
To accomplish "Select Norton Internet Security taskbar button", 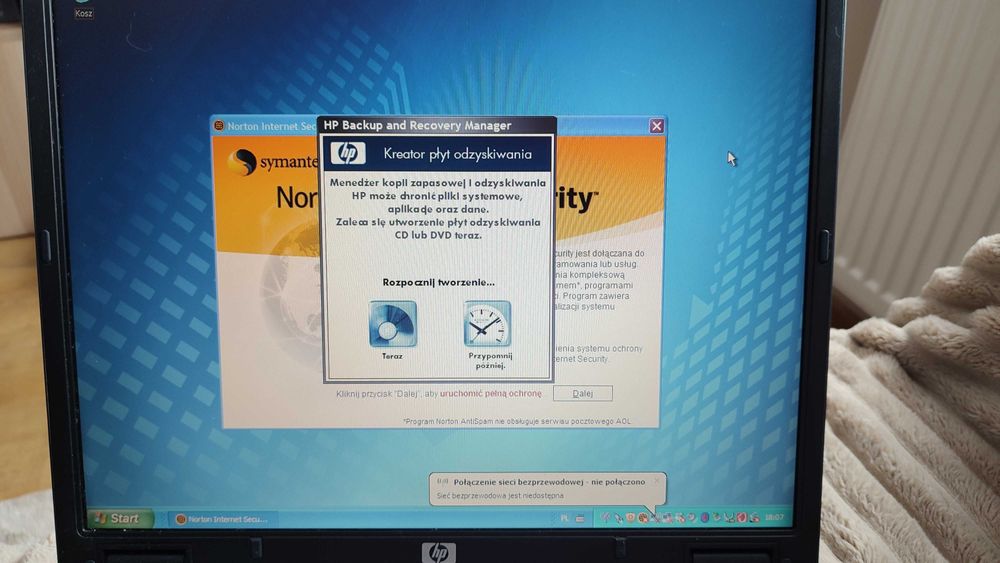I will 223,519.
